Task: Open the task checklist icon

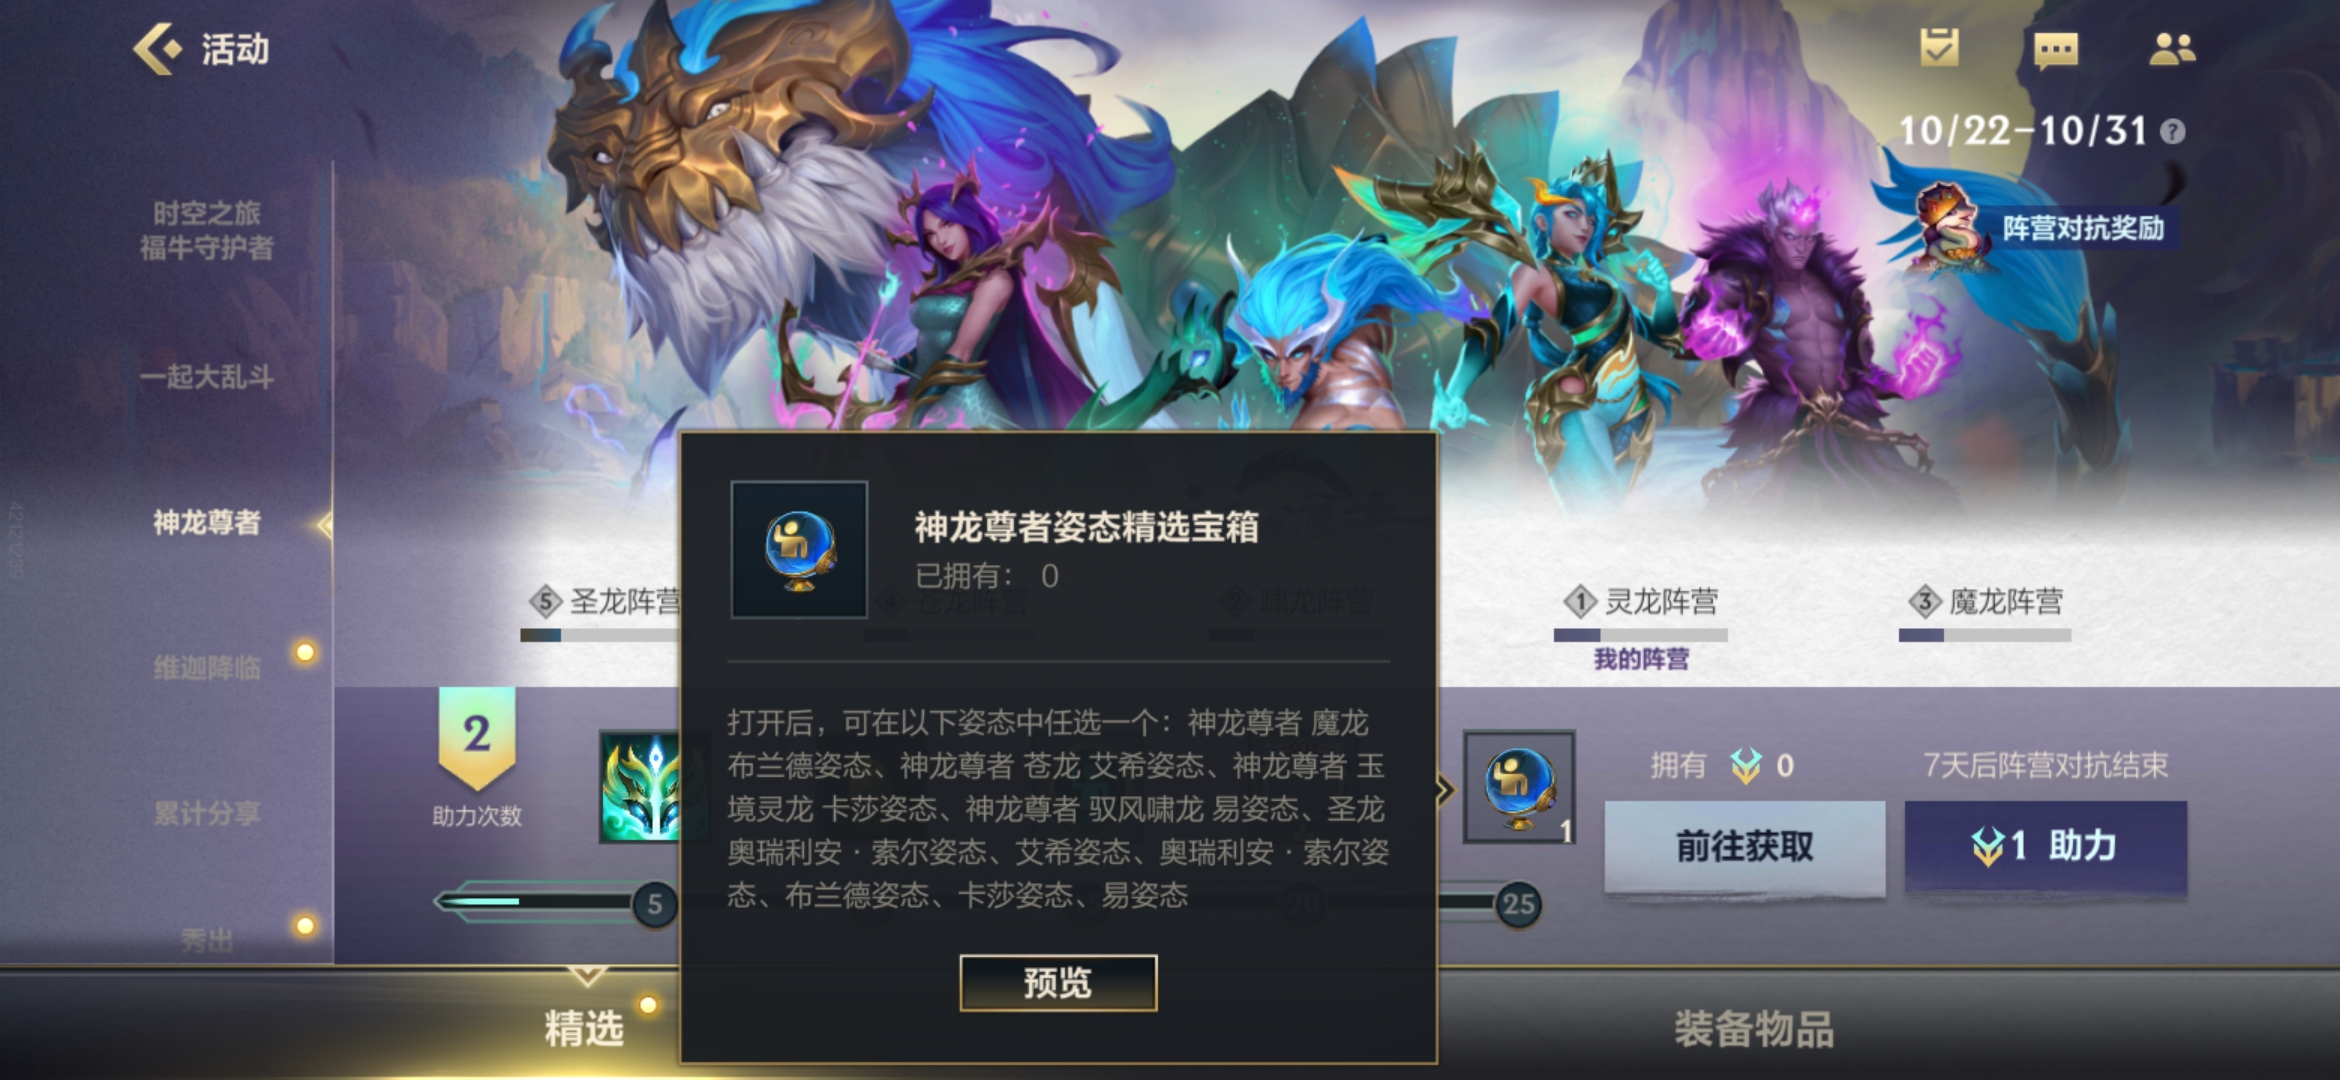Action: coord(1939,47)
